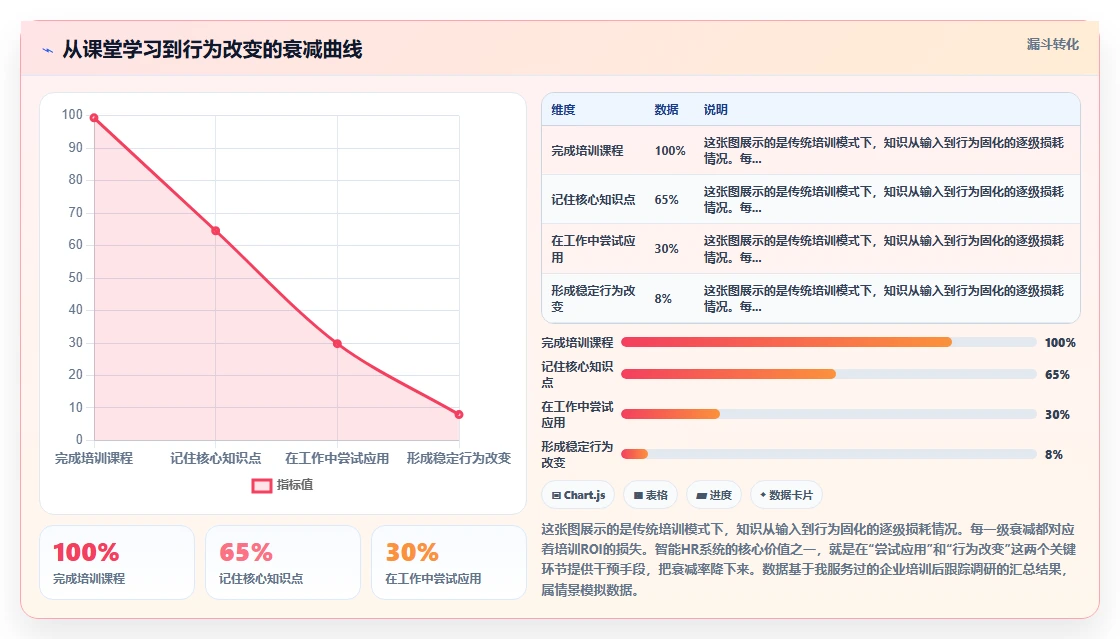Click the 100% table data cell
Image resolution: width=1120 pixels, height=639 pixels.
(670, 151)
